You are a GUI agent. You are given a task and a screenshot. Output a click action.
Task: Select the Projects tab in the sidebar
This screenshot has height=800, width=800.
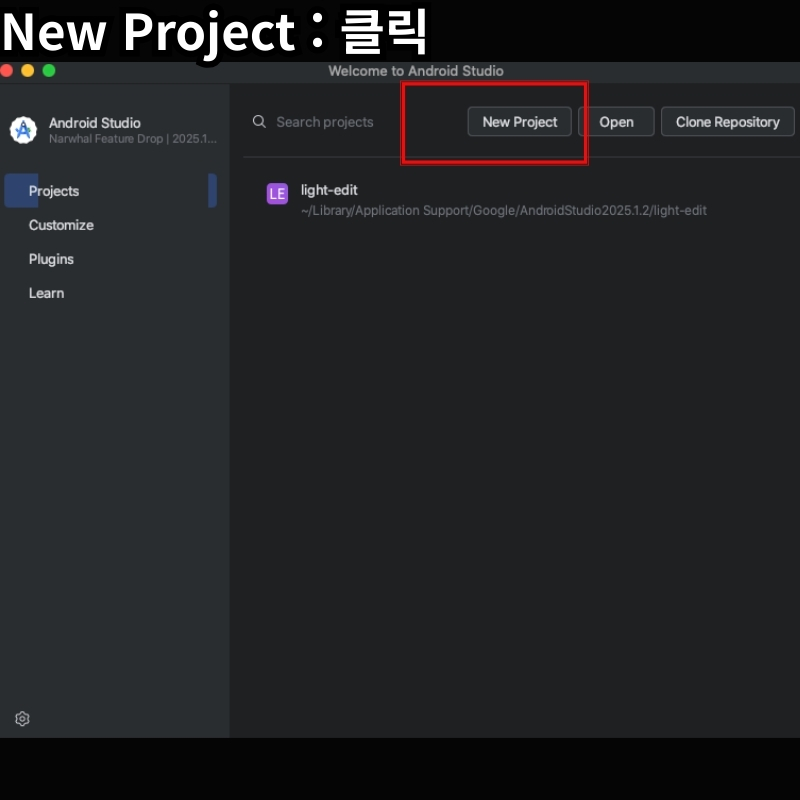coord(110,191)
